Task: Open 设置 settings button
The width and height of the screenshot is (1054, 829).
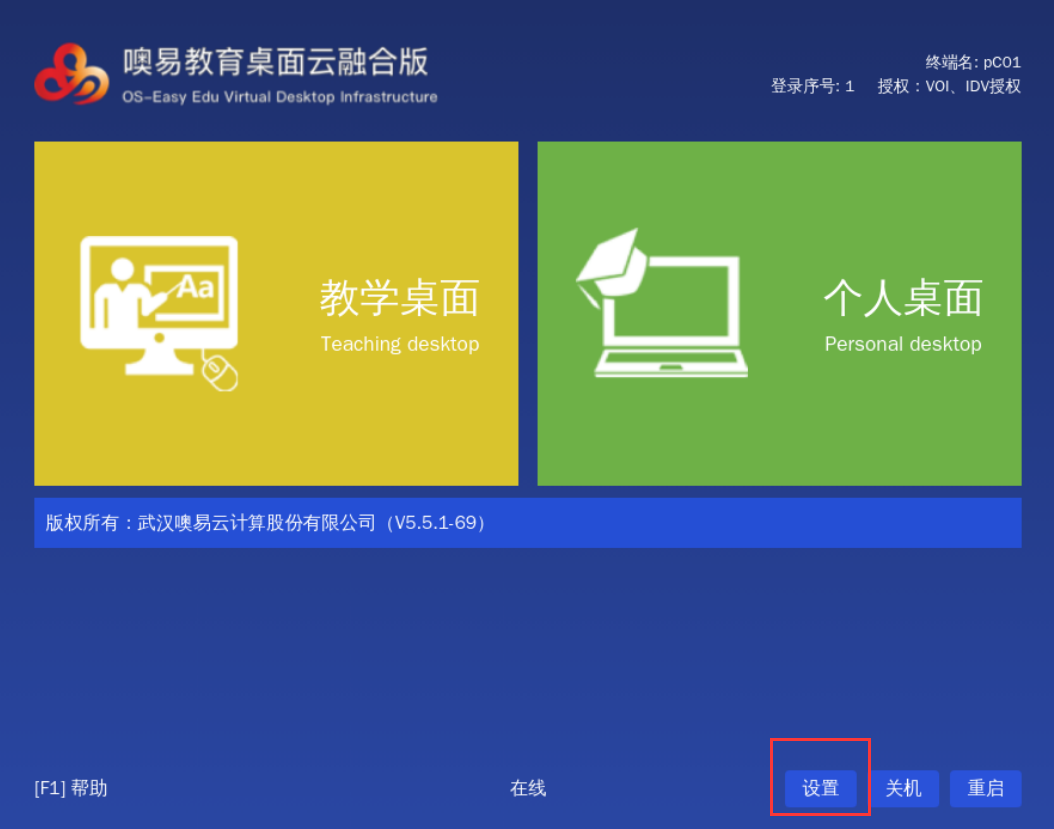Action: click(820, 788)
